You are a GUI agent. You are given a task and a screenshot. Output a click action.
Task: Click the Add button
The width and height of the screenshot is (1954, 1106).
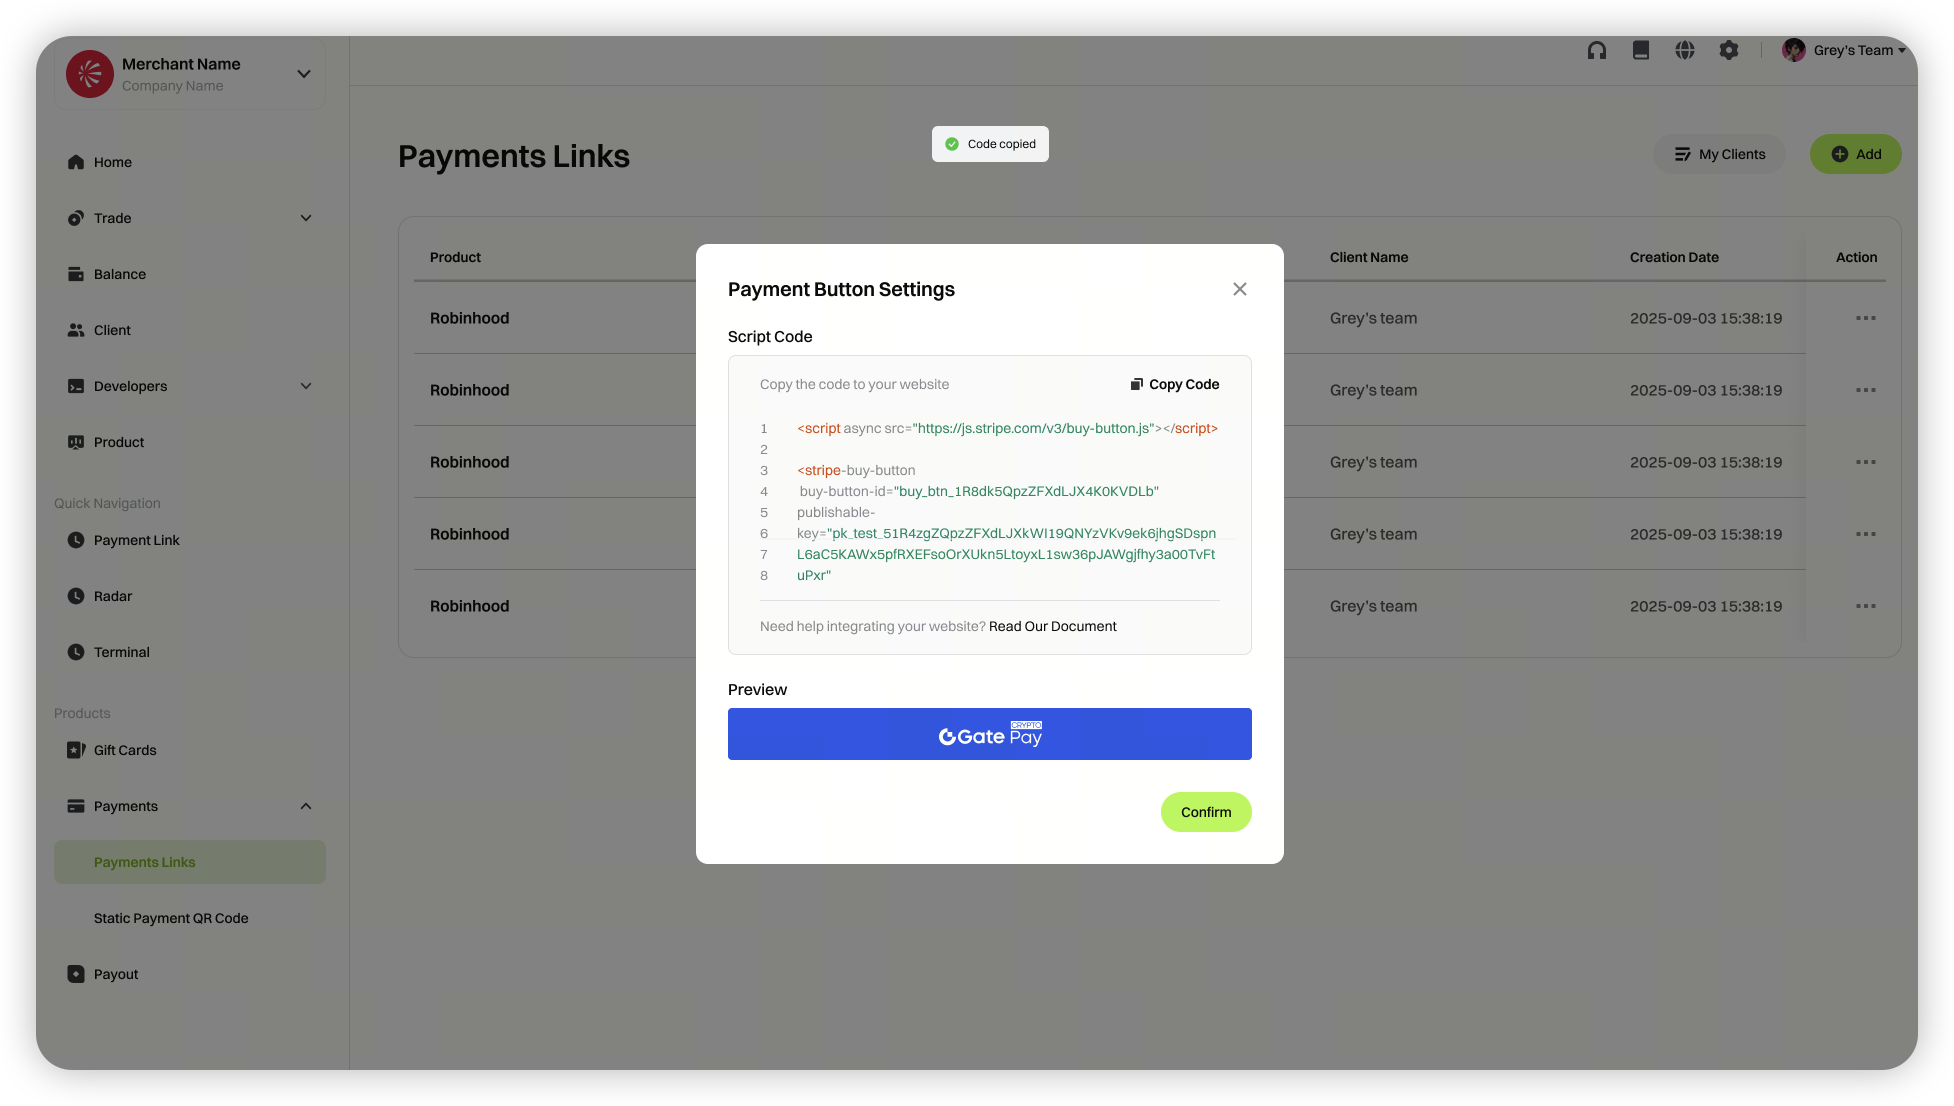1856,154
